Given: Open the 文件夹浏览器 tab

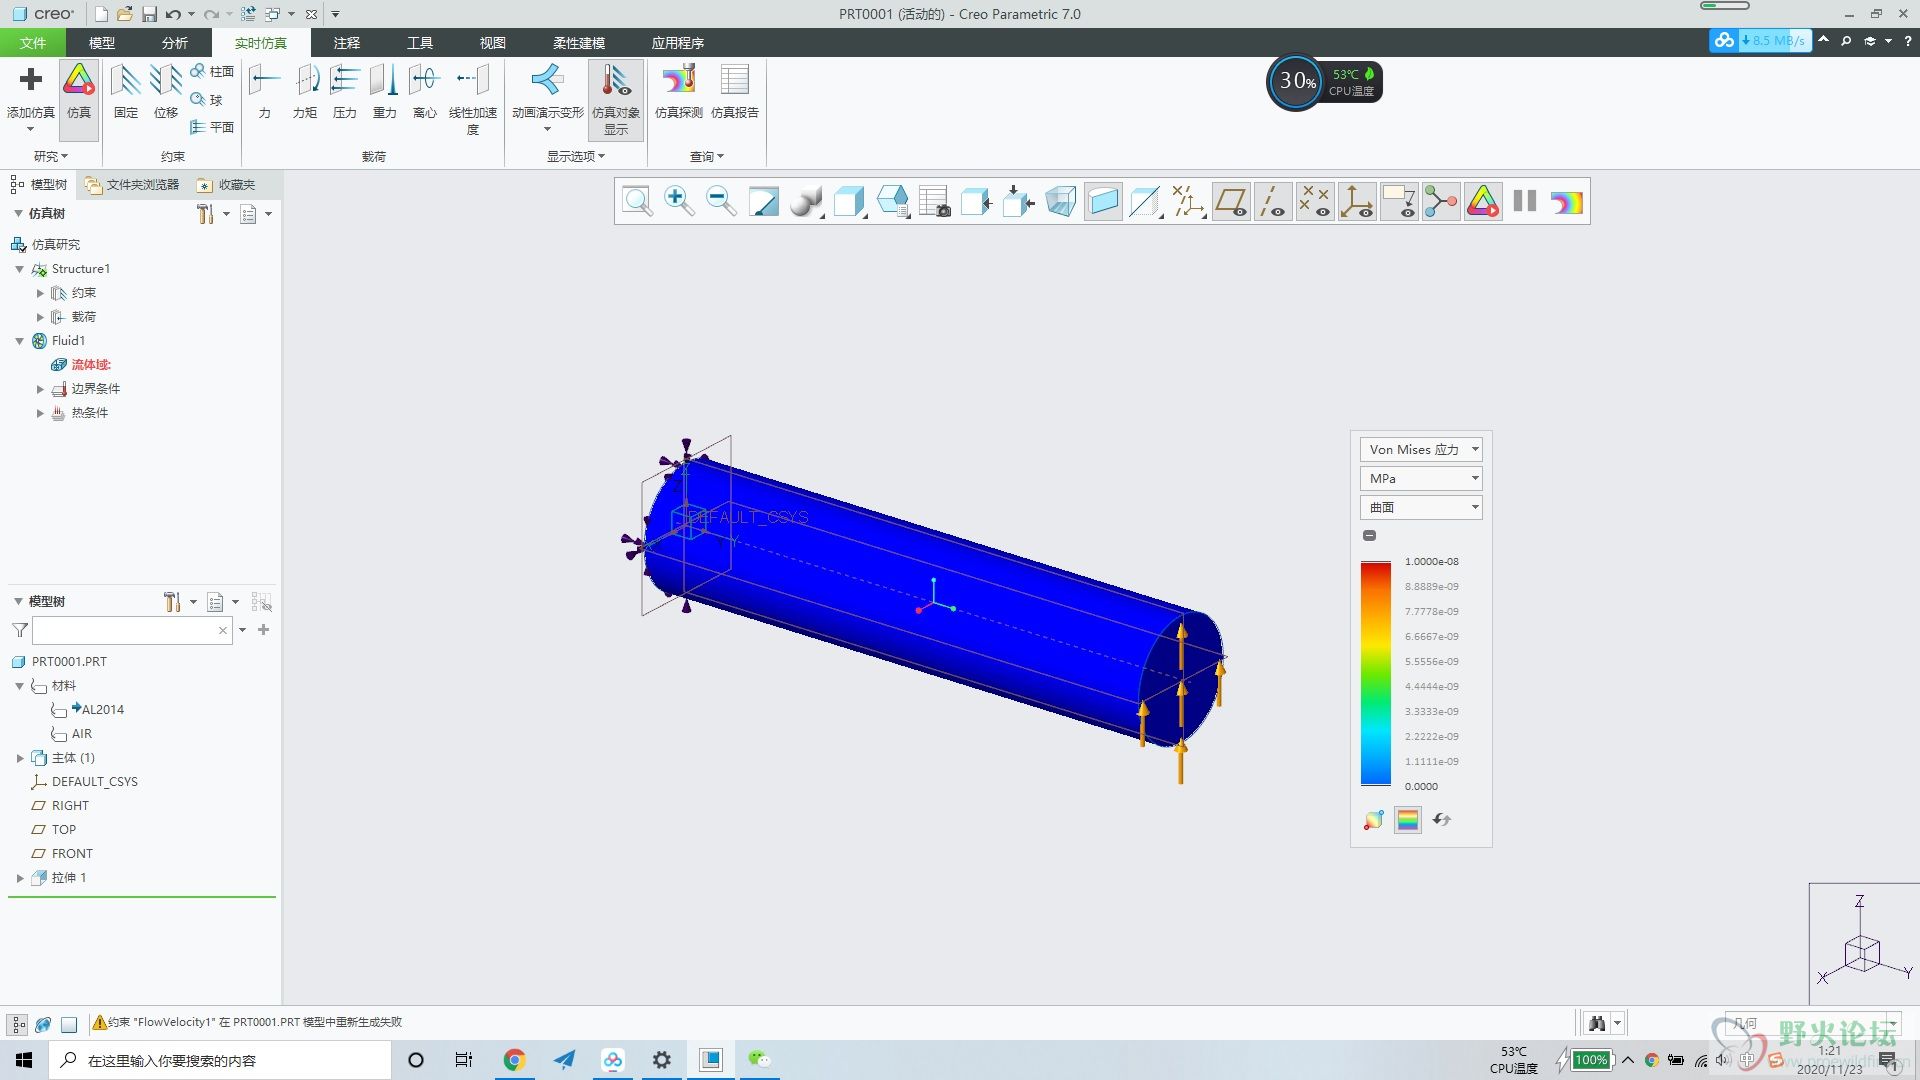Looking at the screenshot, I should click(132, 185).
